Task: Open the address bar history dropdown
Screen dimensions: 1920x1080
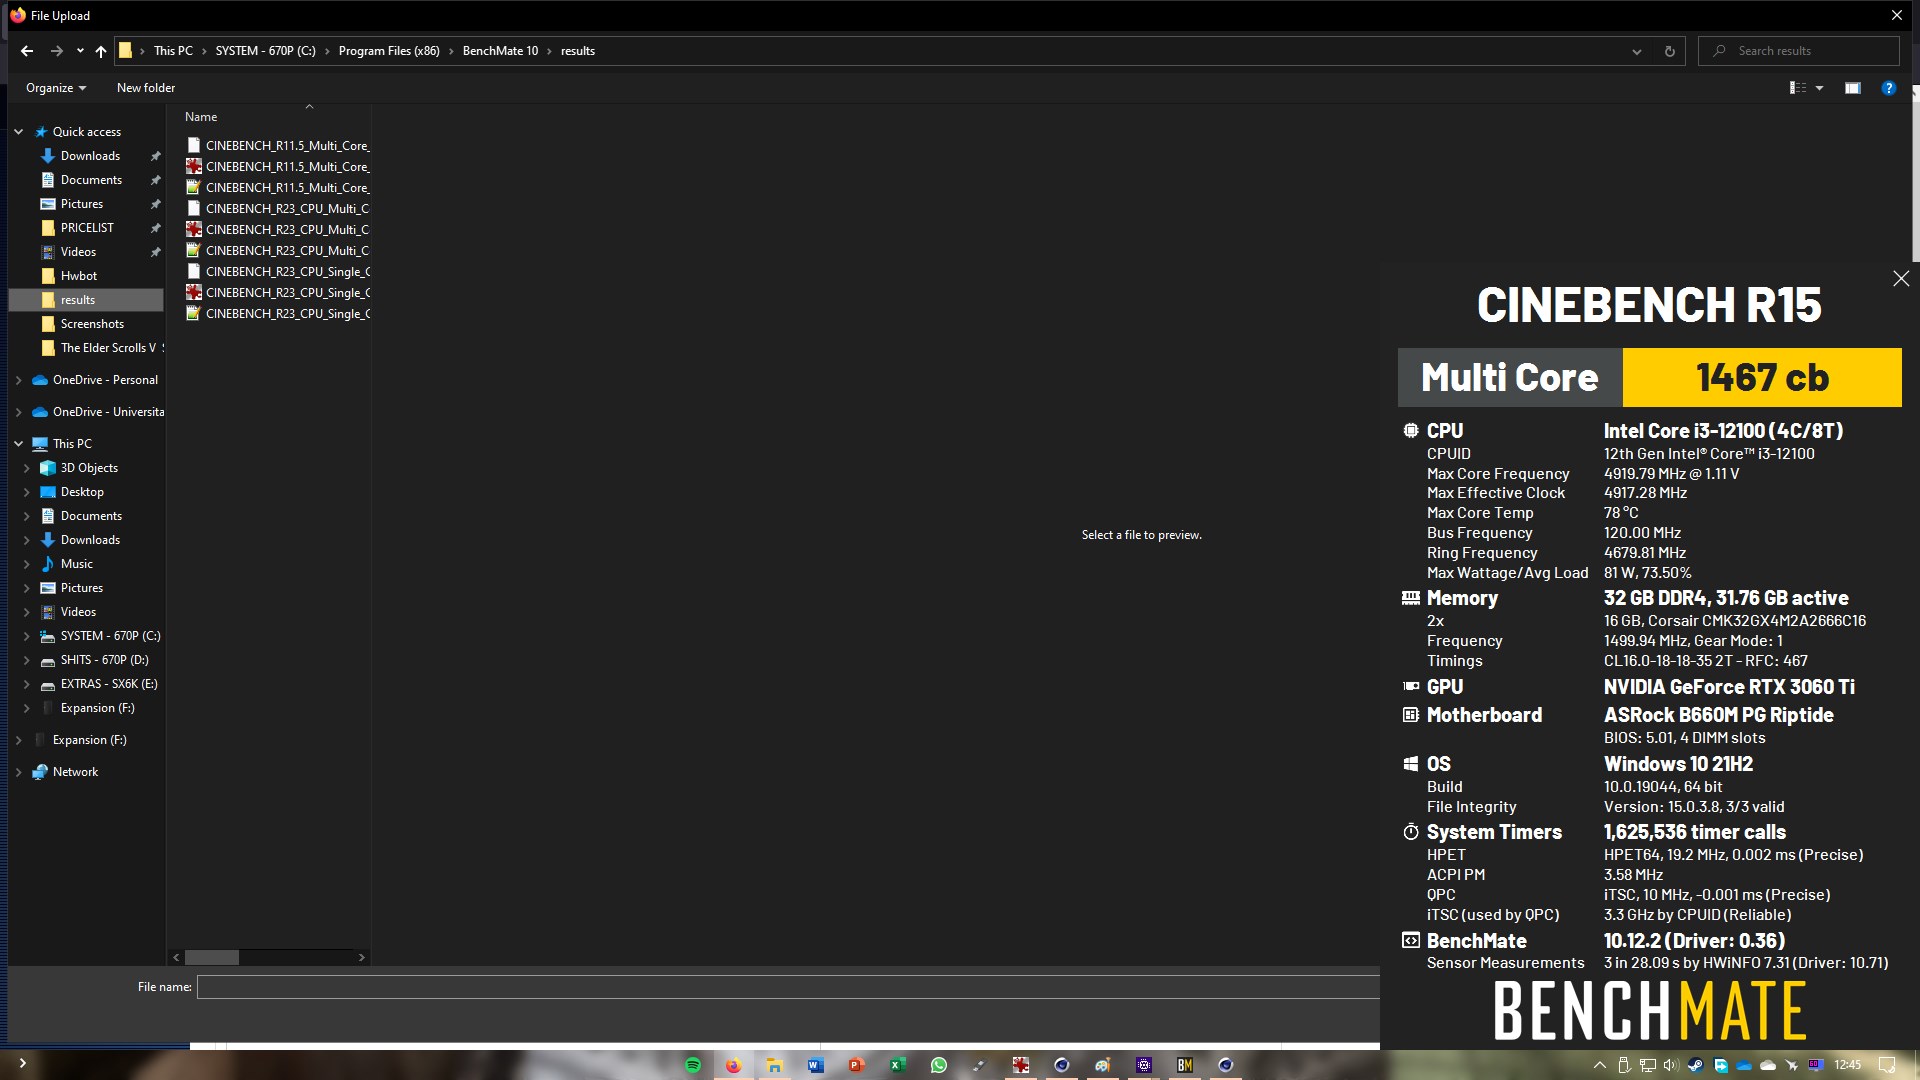Action: click(1637, 51)
